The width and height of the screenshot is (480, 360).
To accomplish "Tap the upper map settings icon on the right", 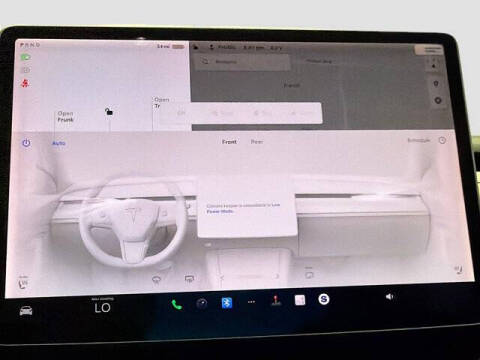I will 436,84.
